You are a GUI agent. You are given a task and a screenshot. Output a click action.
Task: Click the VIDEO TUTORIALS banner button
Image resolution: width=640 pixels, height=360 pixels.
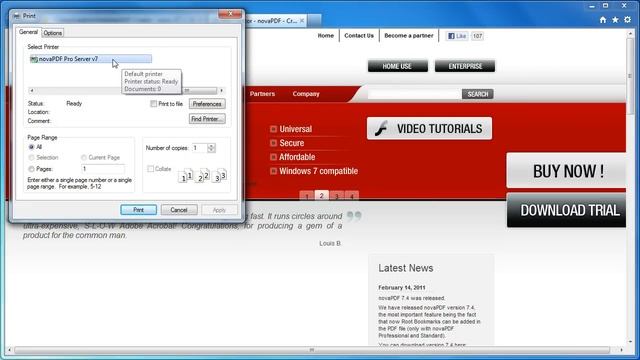point(429,129)
